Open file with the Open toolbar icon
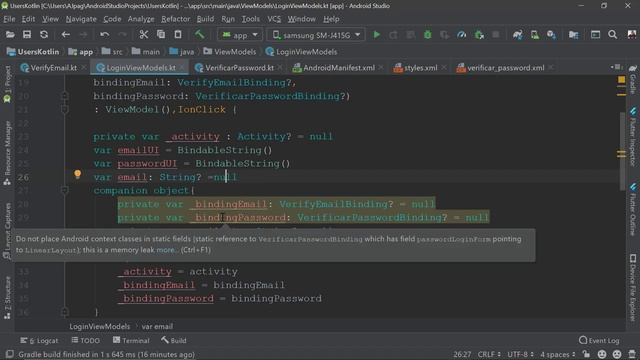 pos(10,35)
